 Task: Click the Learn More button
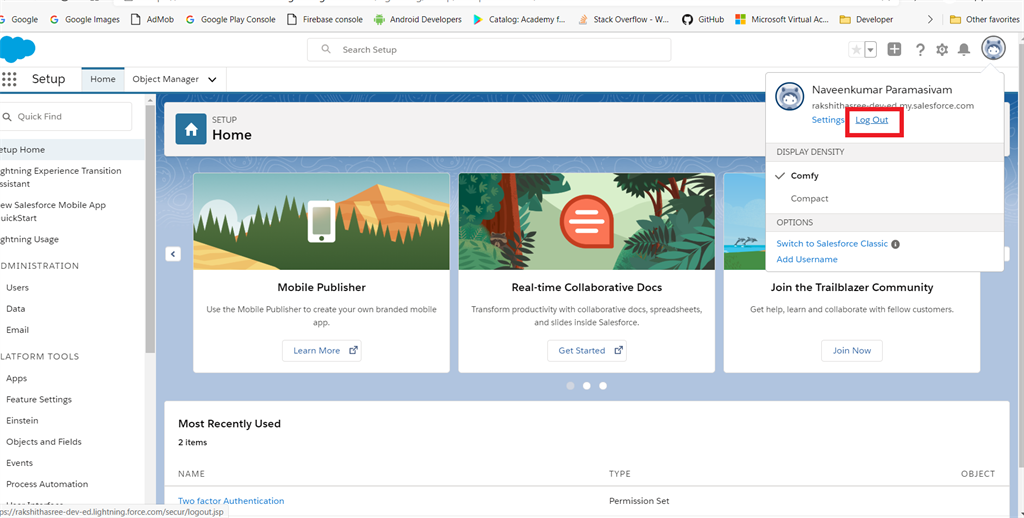click(321, 351)
